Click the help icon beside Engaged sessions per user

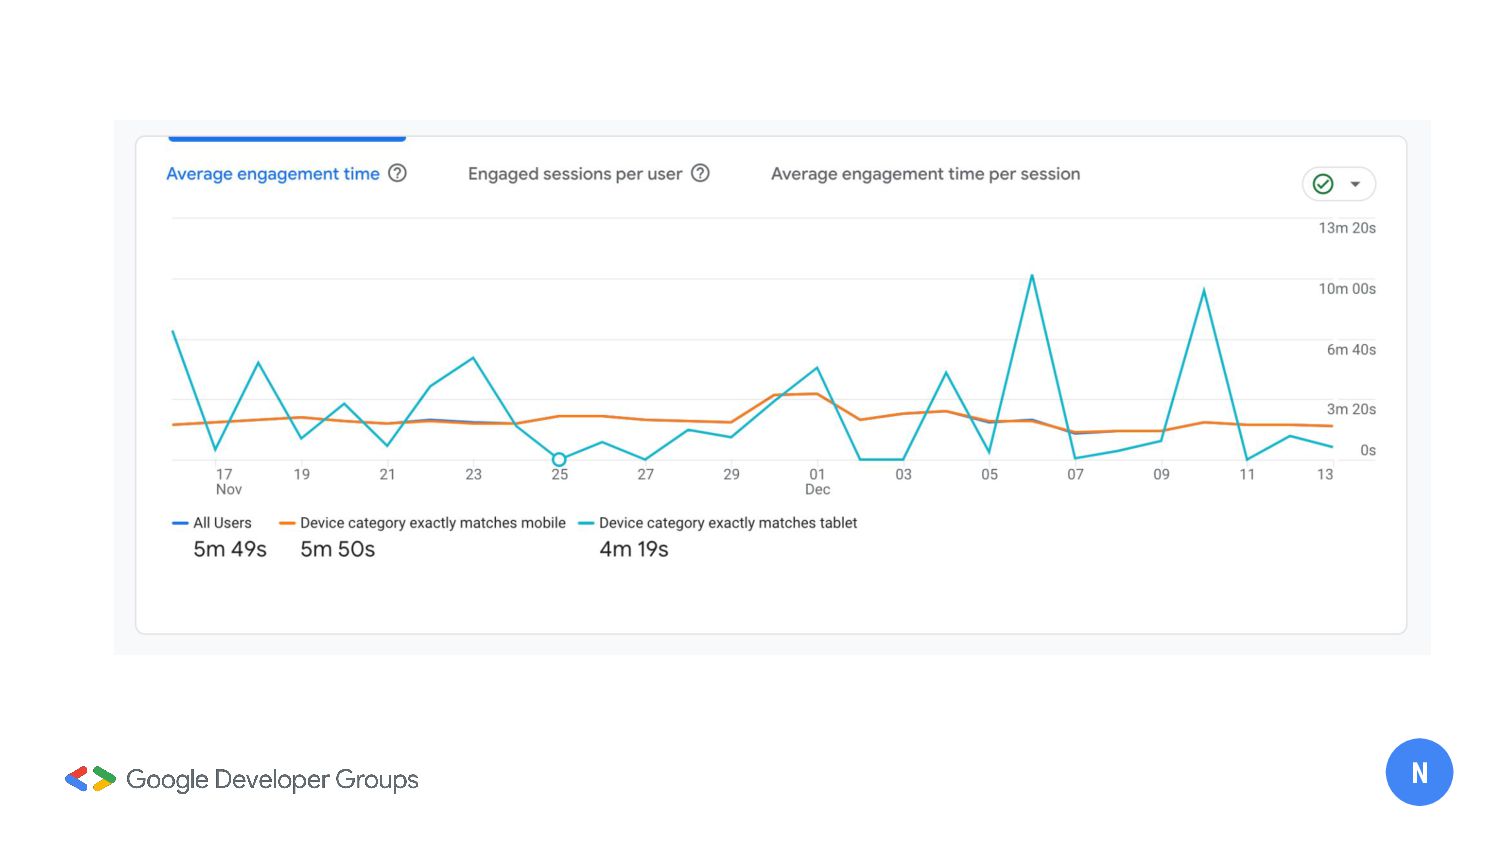(x=700, y=173)
